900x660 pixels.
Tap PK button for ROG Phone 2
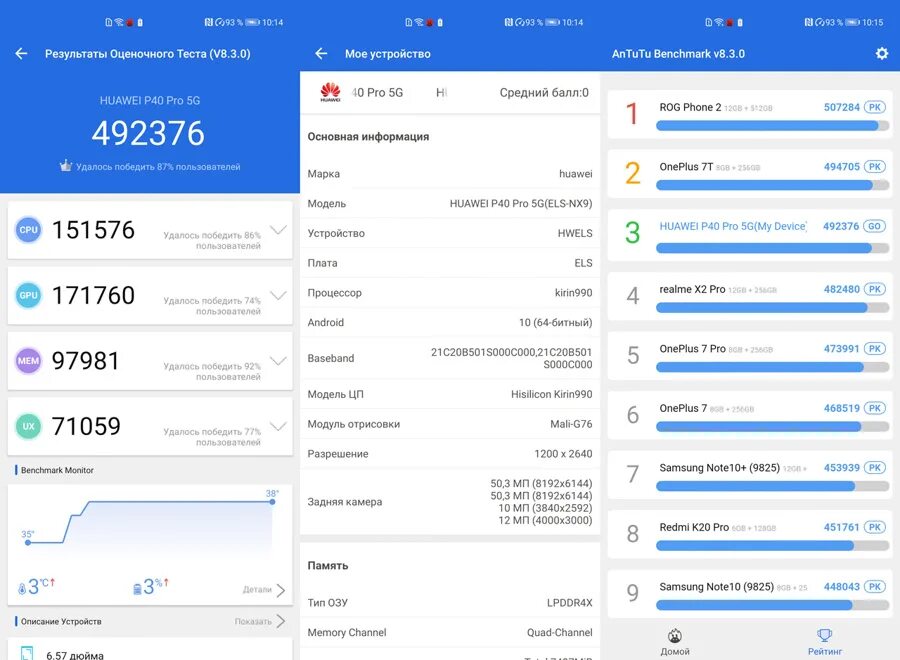[875, 107]
